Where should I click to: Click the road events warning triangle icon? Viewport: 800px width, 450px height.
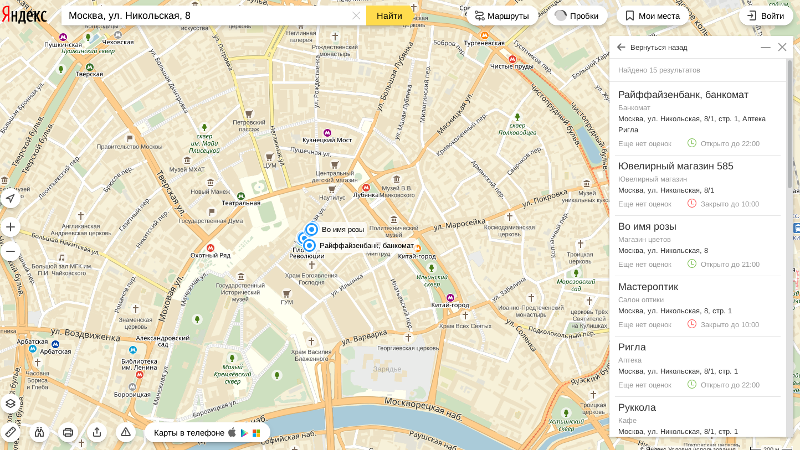click(126, 433)
